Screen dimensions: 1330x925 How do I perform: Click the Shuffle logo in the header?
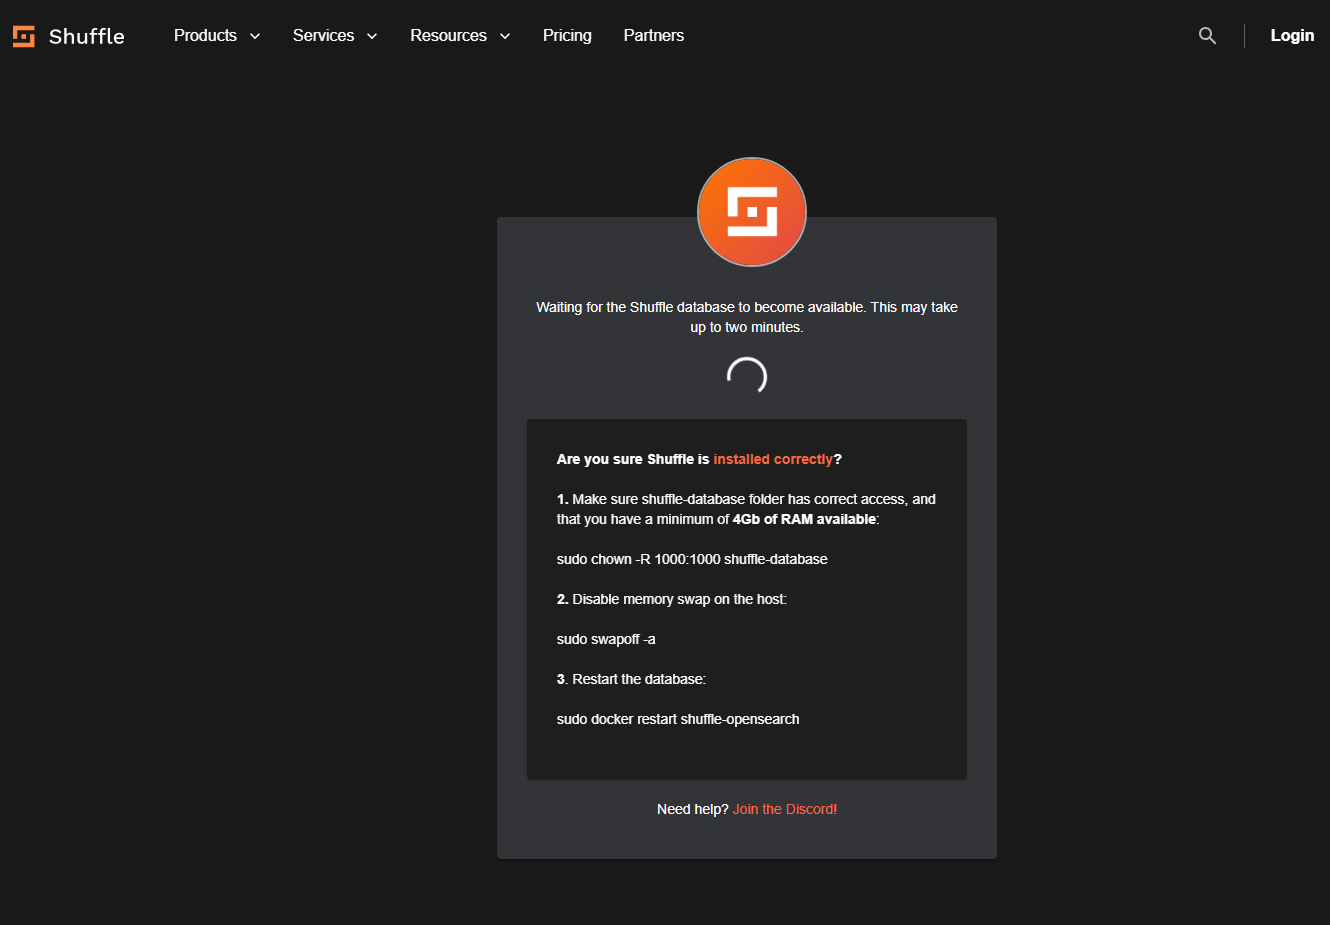[69, 36]
